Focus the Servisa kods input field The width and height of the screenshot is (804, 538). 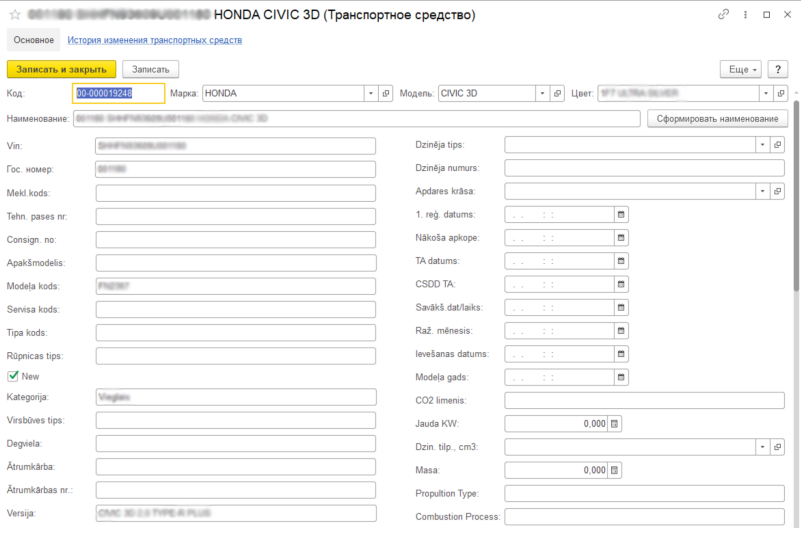click(x=235, y=309)
